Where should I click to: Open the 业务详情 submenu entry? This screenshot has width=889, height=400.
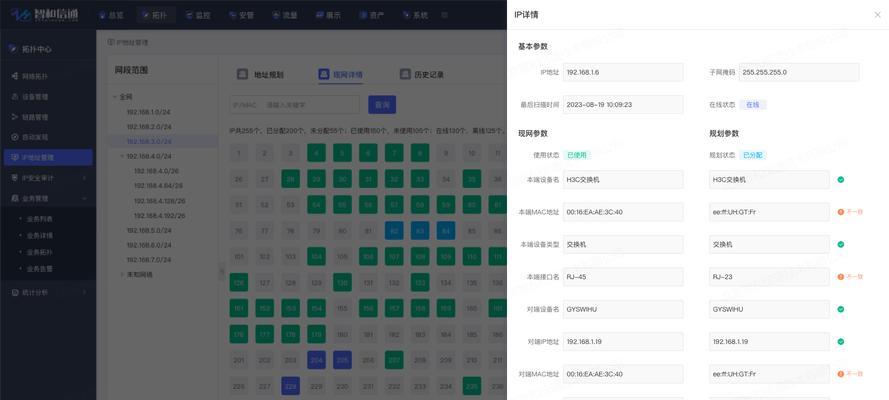click(x=40, y=235)
